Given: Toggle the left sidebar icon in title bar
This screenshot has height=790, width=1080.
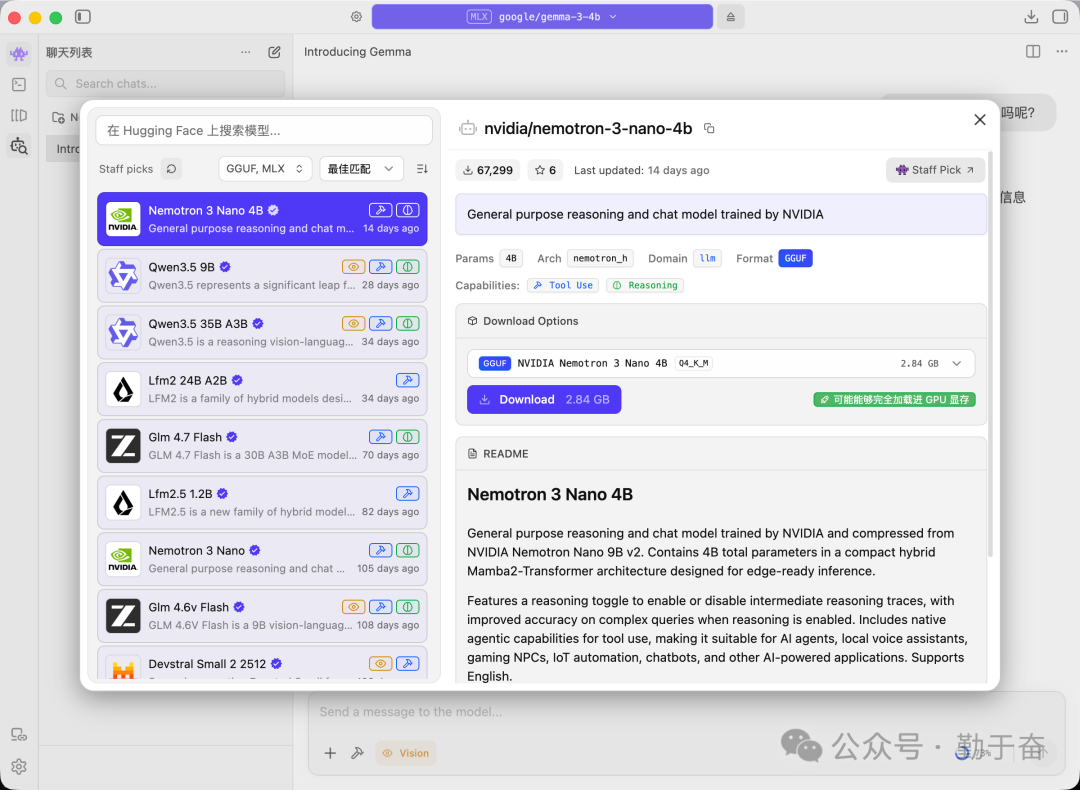Looking at the screenshot, I should pos(83,17).
